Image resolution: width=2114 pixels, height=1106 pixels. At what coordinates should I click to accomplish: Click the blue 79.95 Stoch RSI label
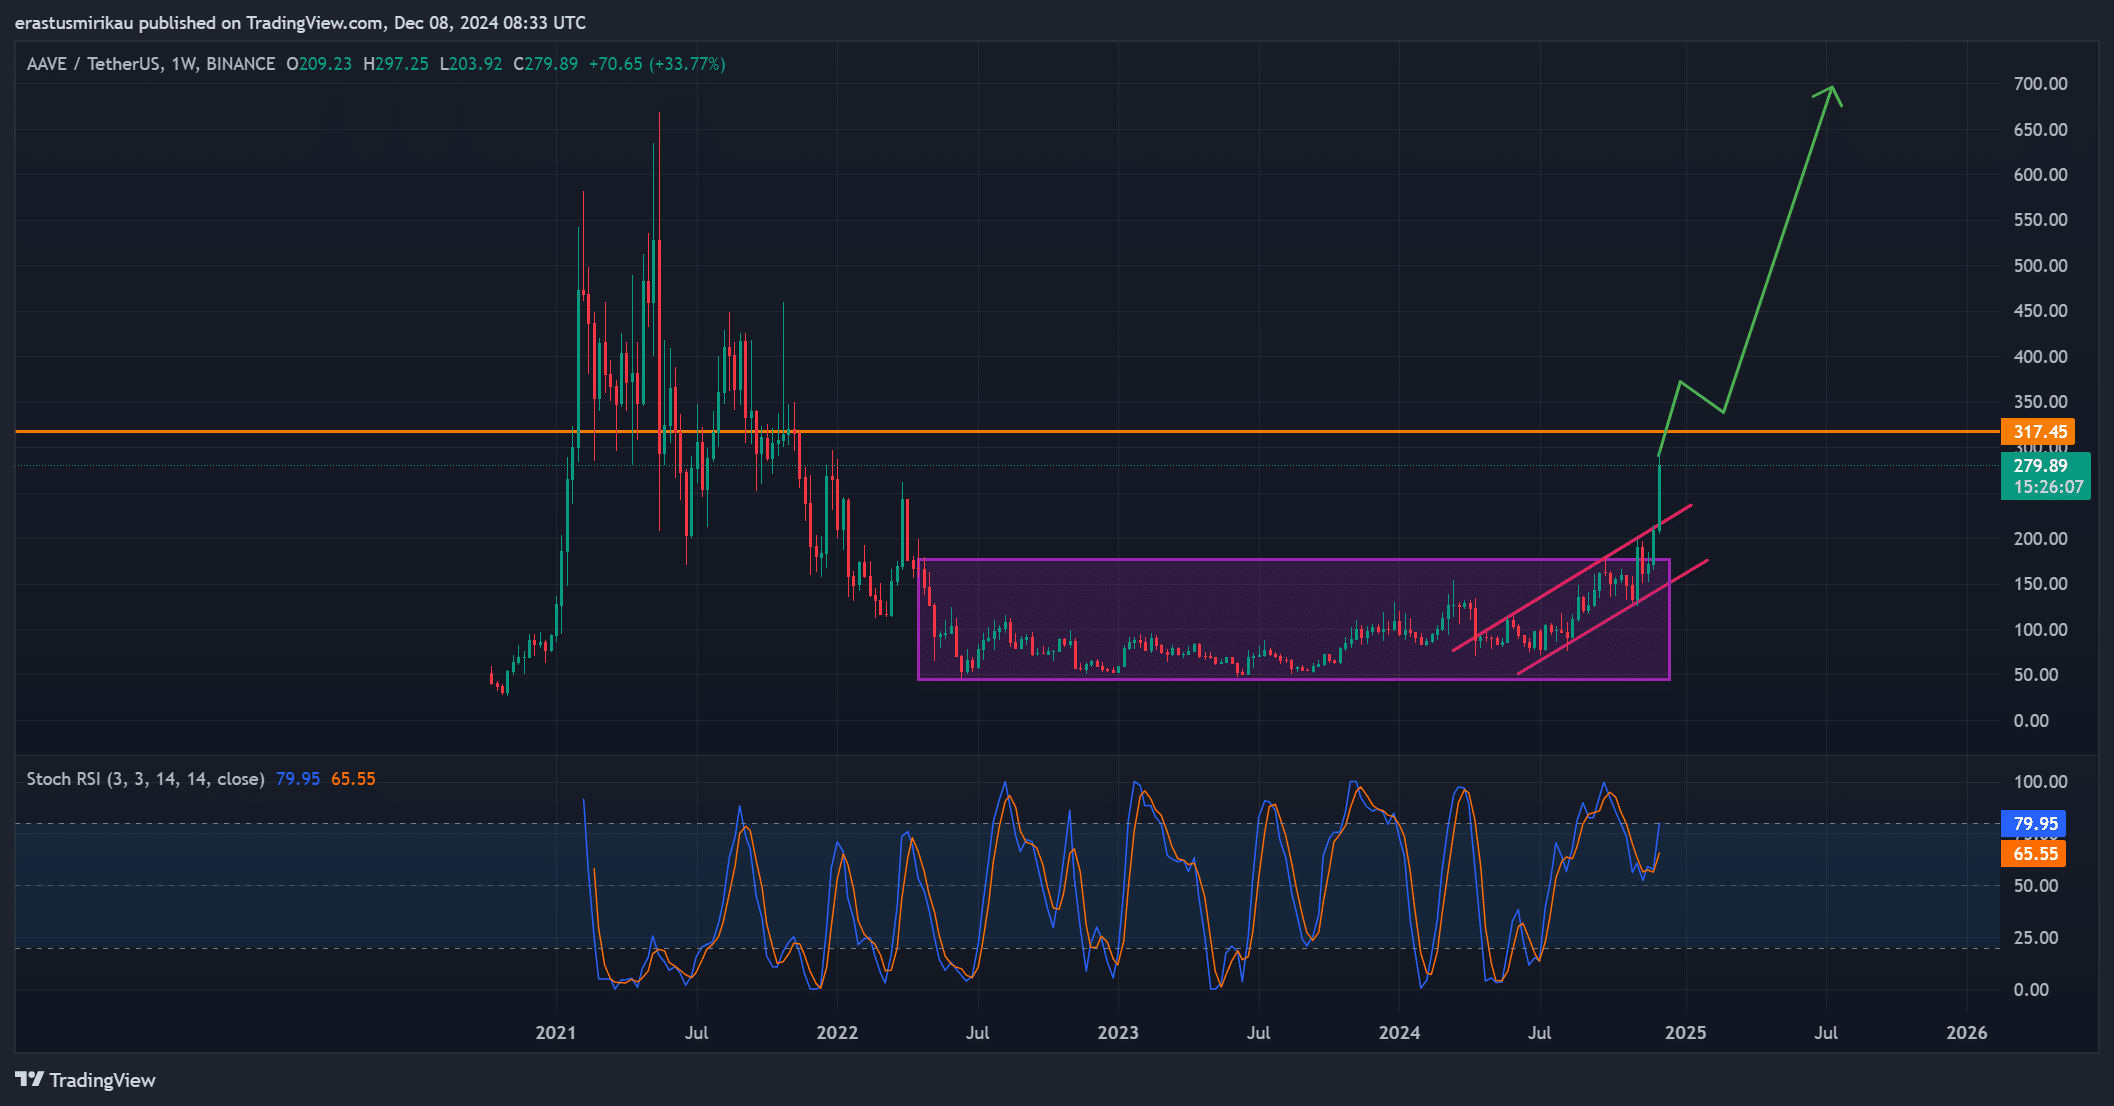(x=2034, y=824)
